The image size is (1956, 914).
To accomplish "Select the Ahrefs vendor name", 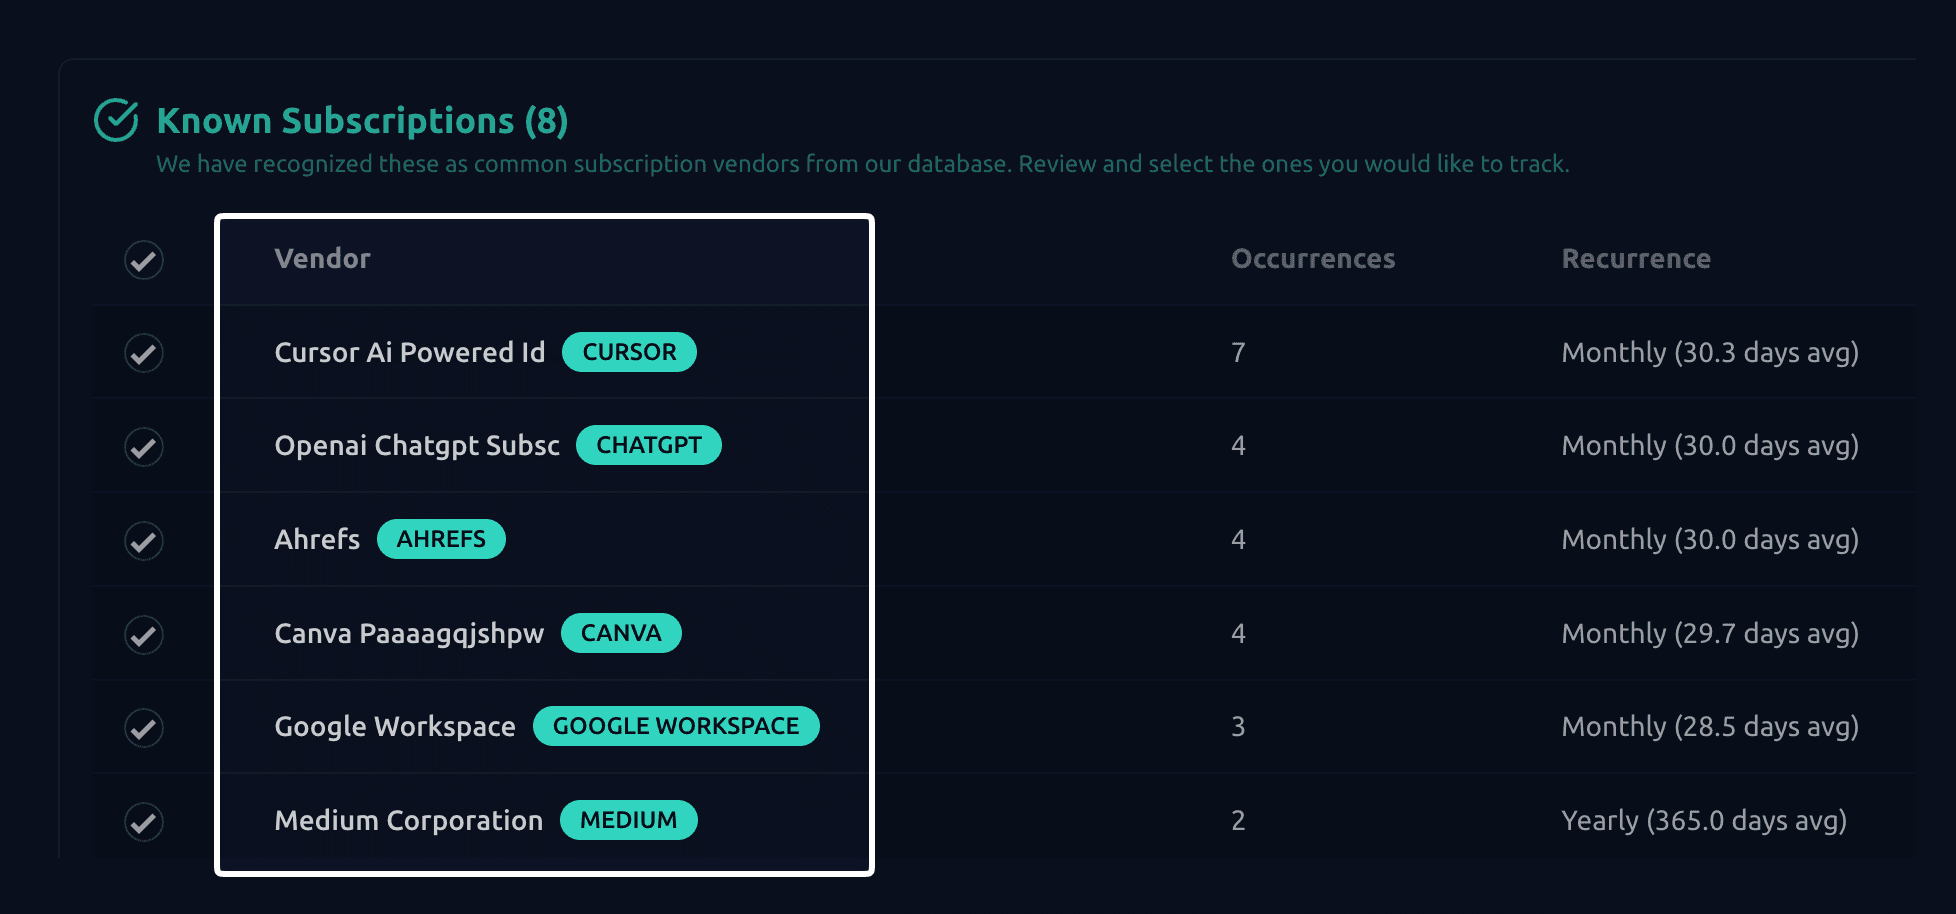I will click(x=317, y=539).
